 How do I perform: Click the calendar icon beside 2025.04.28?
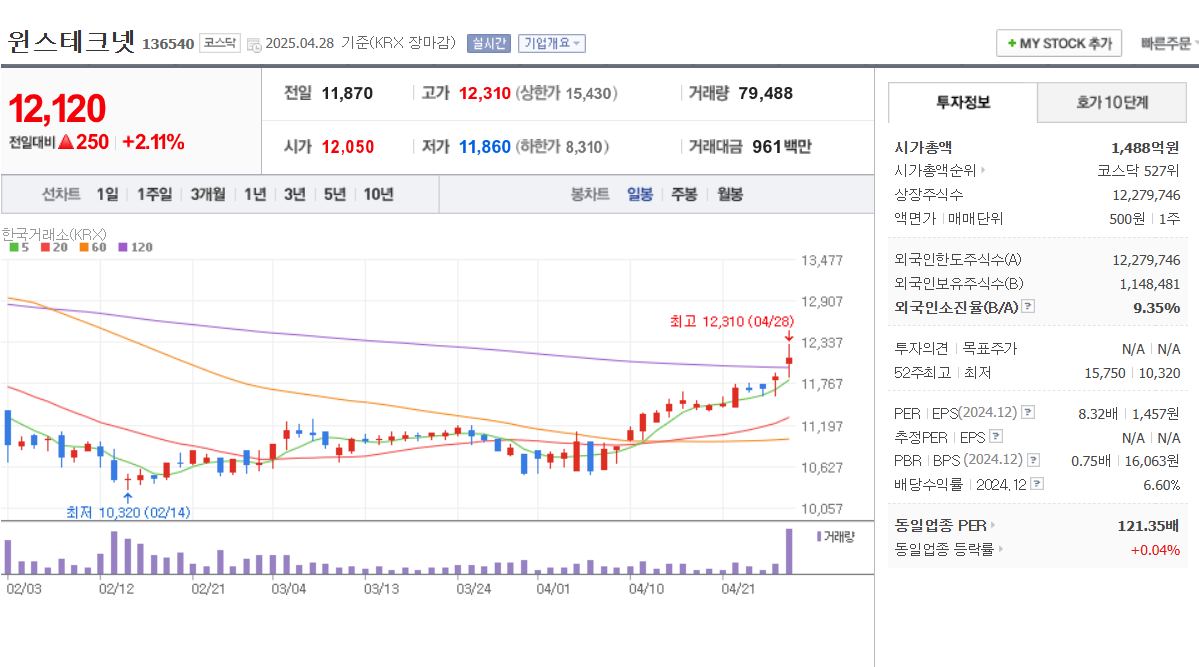(x=255, y=43)
